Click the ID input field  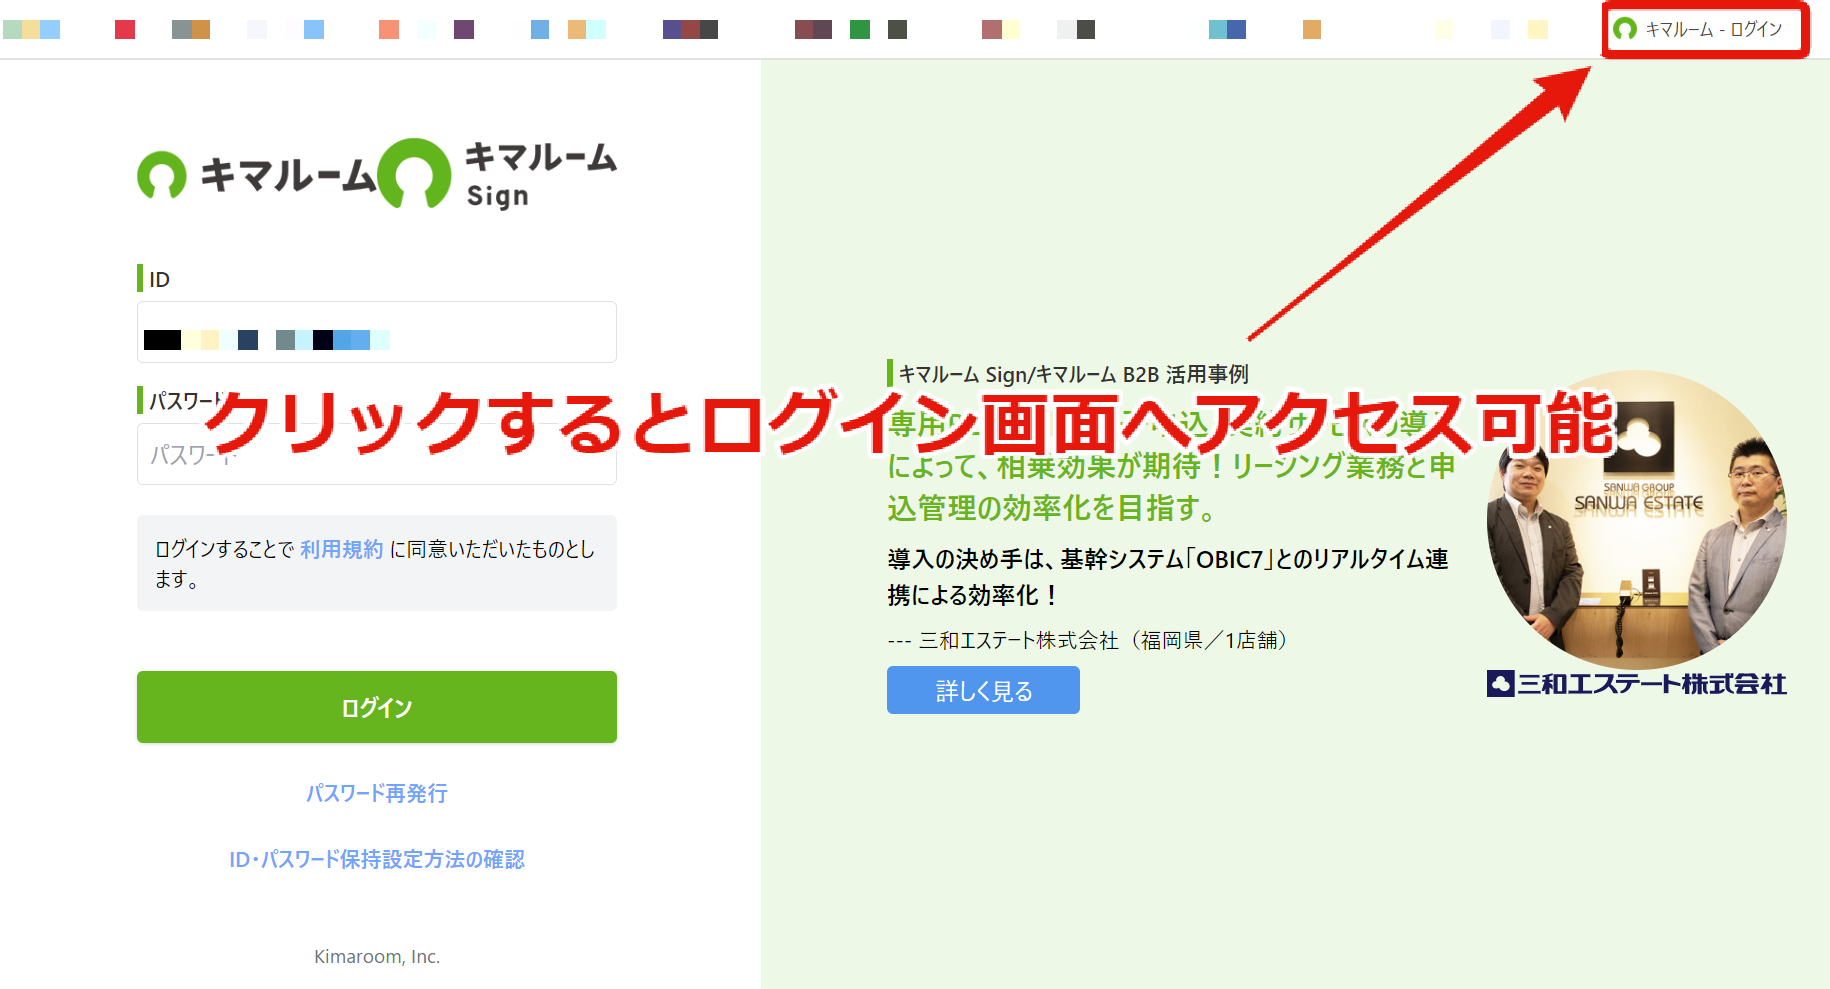pos(377,332)
